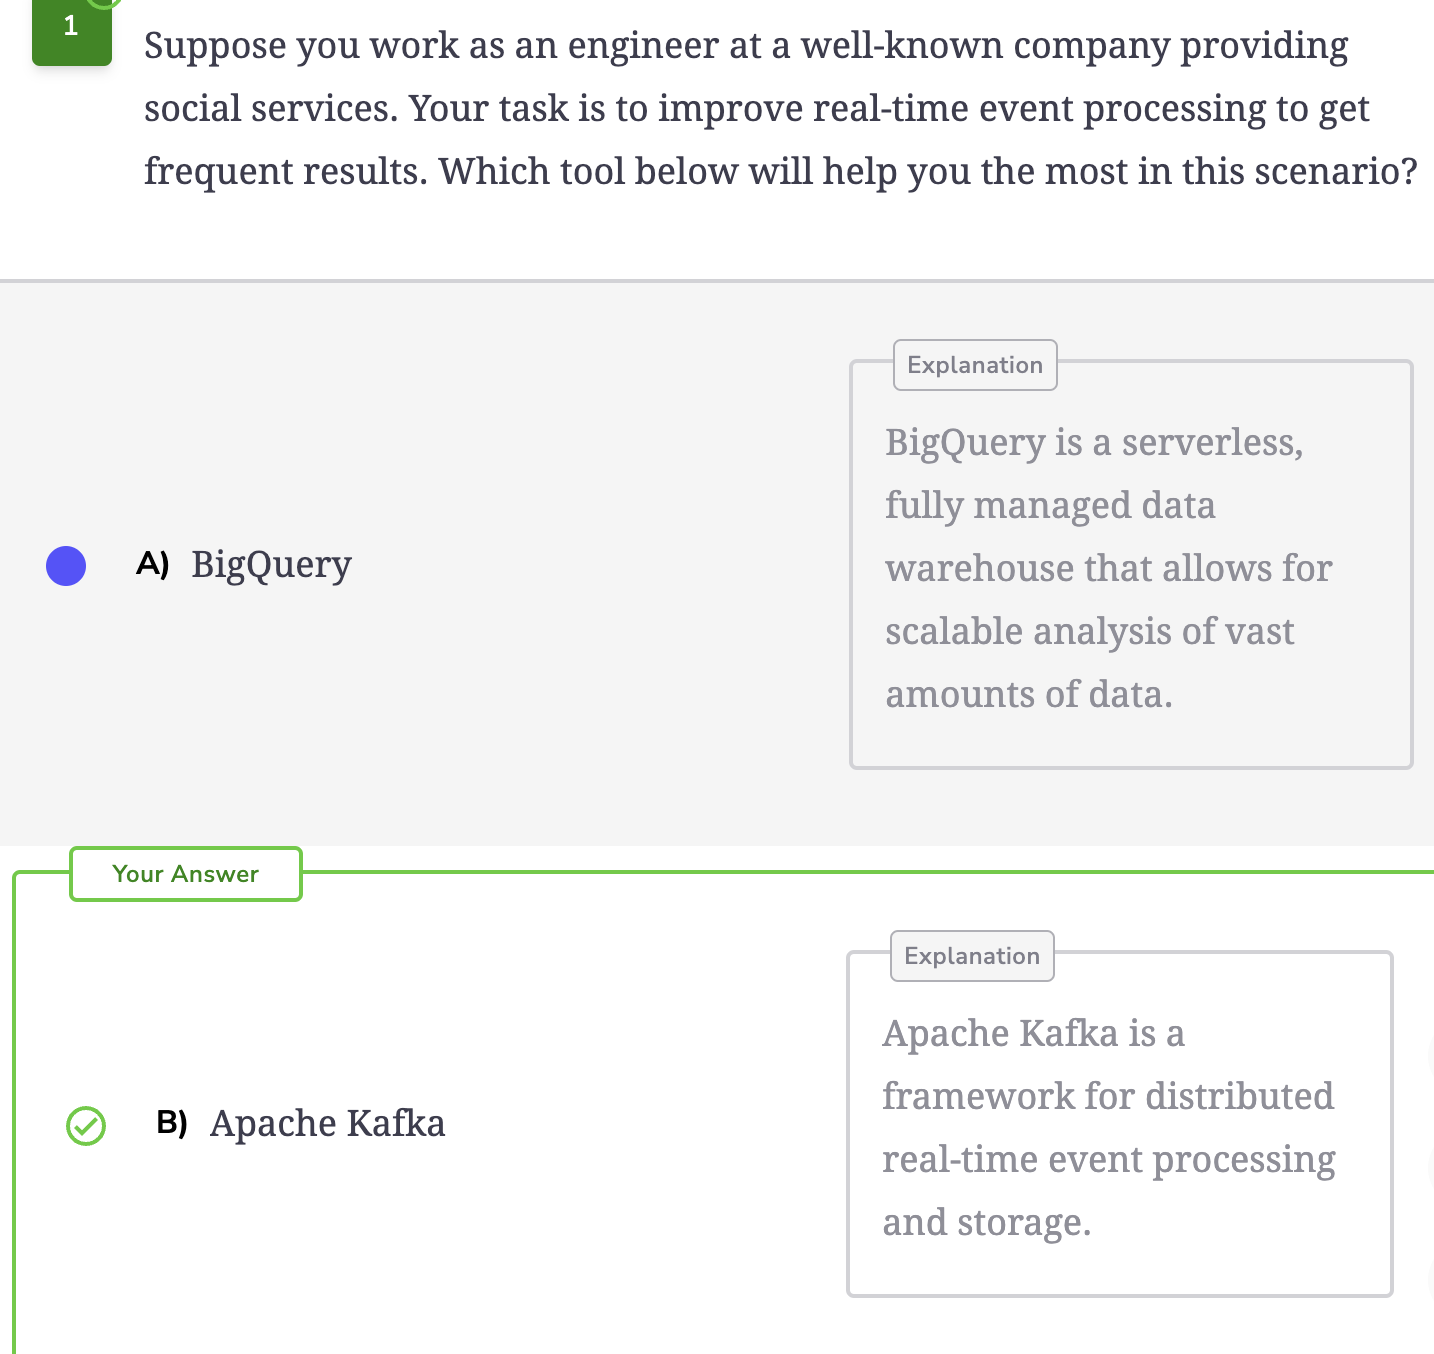This screenshot has height=1354, width=1434.
Task: Choose answer option A) BigQuery
Action: 244,565
